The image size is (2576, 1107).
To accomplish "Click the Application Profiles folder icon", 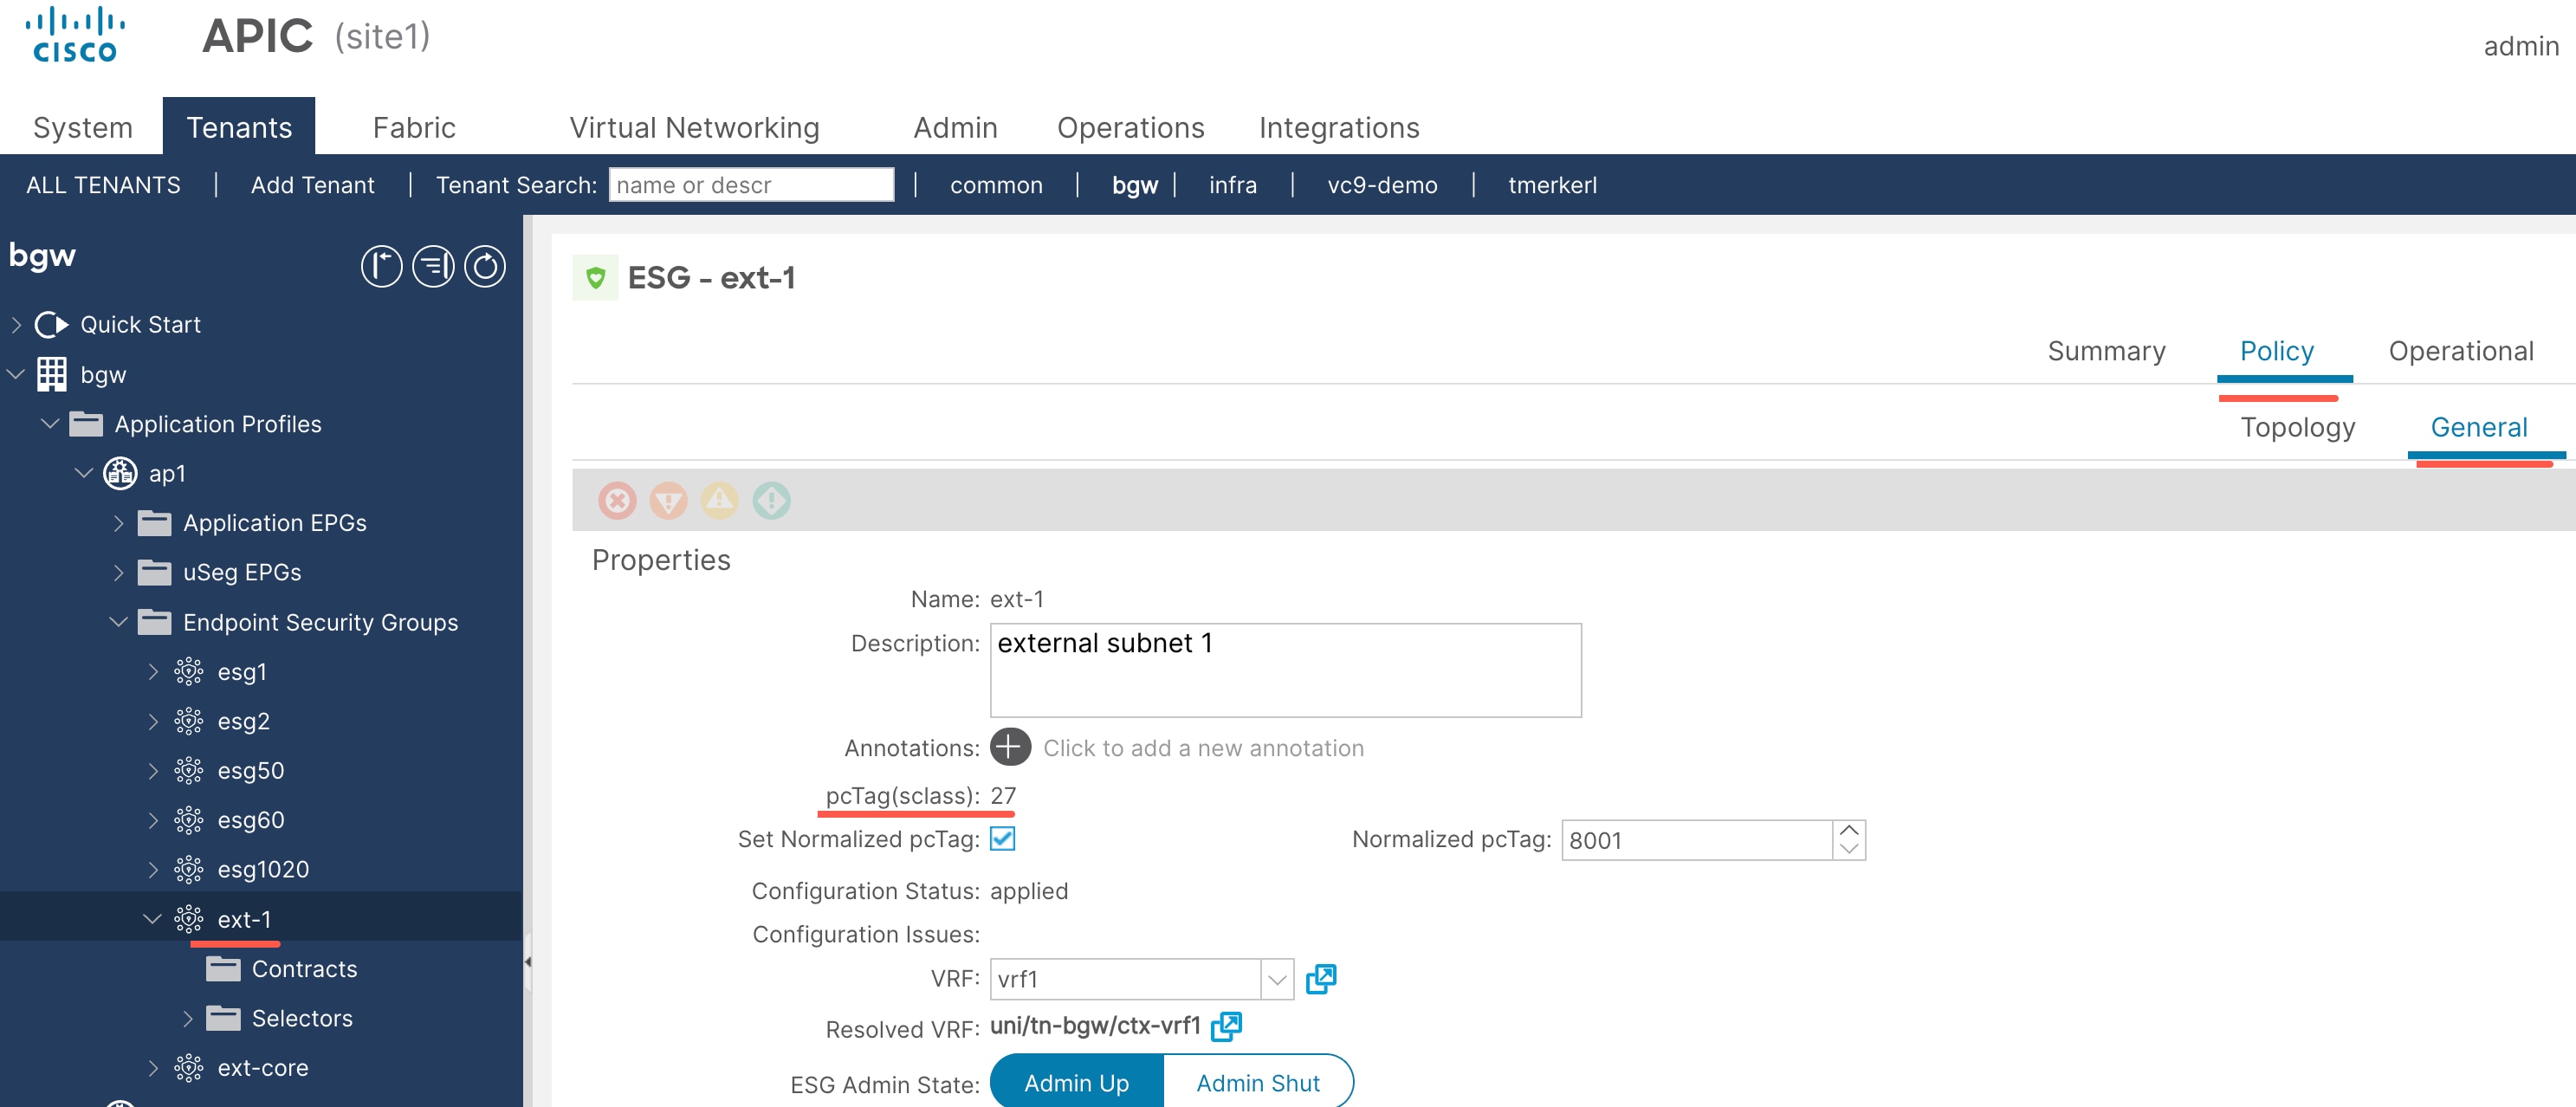I will pos(86,424).
